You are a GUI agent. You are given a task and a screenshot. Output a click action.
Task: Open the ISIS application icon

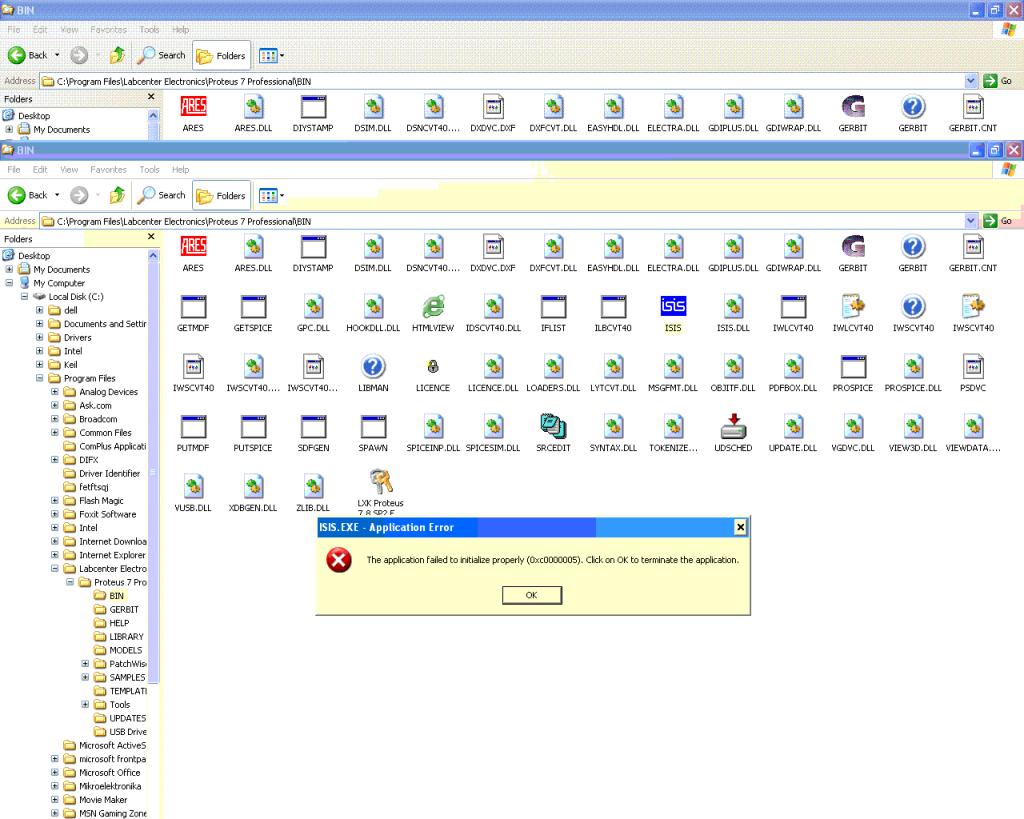[x=673, y=306]
